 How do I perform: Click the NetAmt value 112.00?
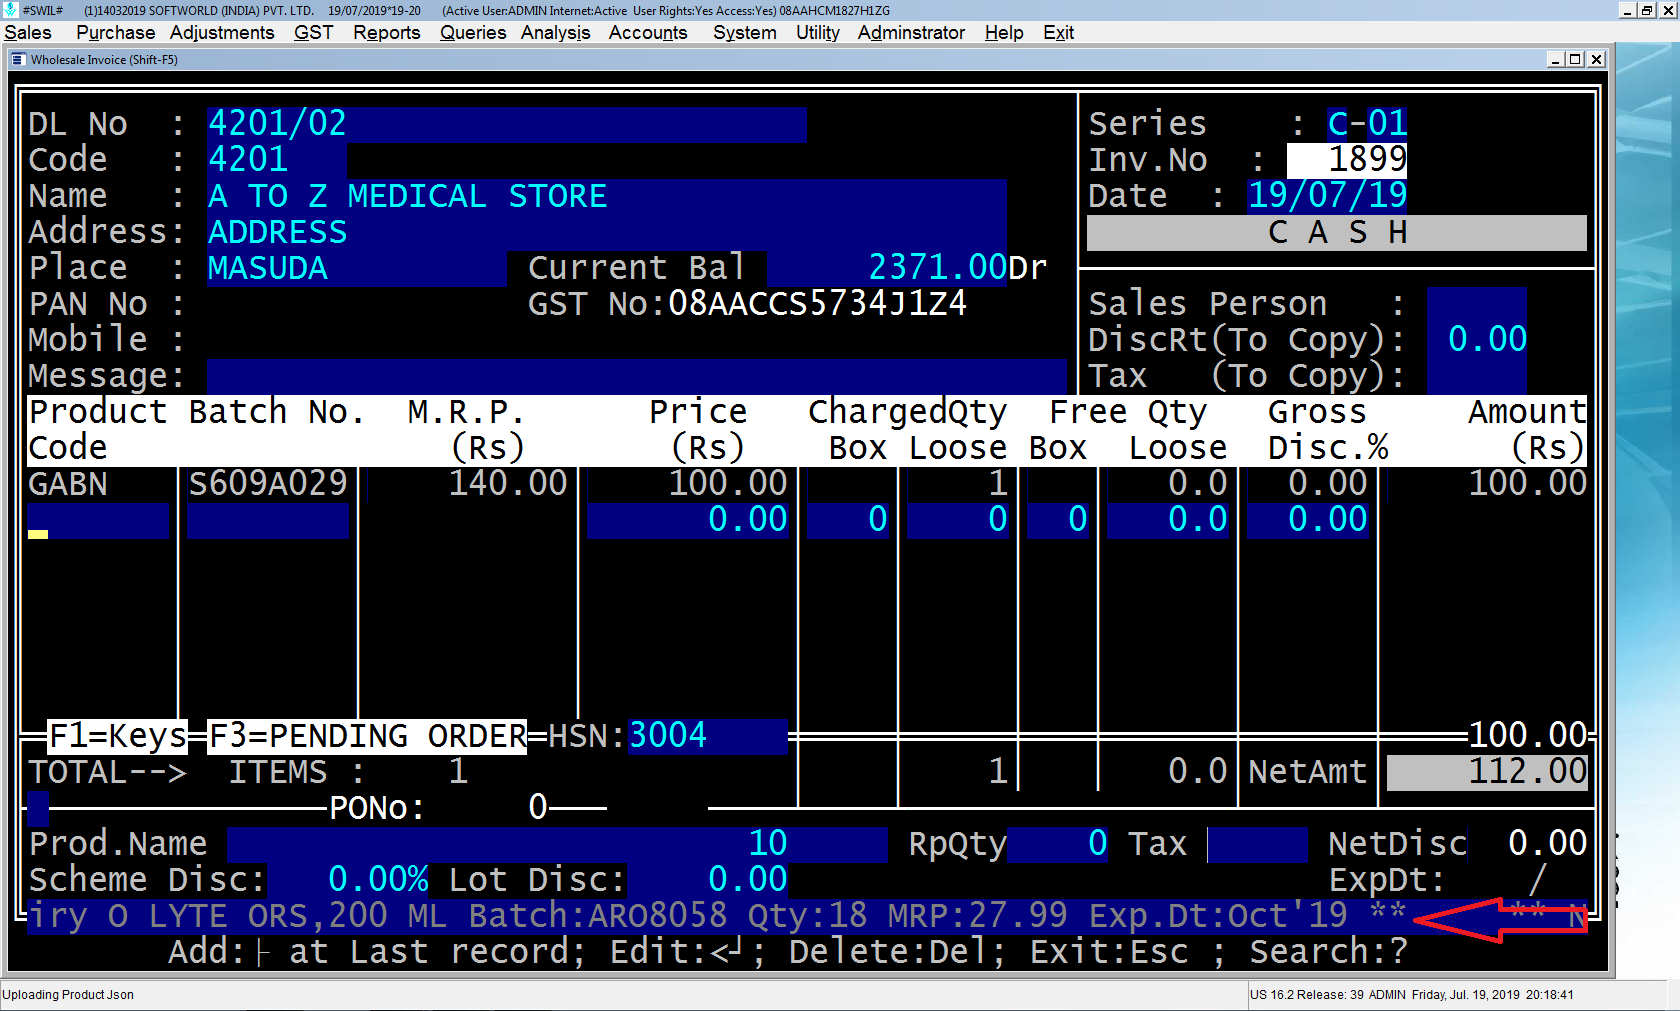[1487, 772]
